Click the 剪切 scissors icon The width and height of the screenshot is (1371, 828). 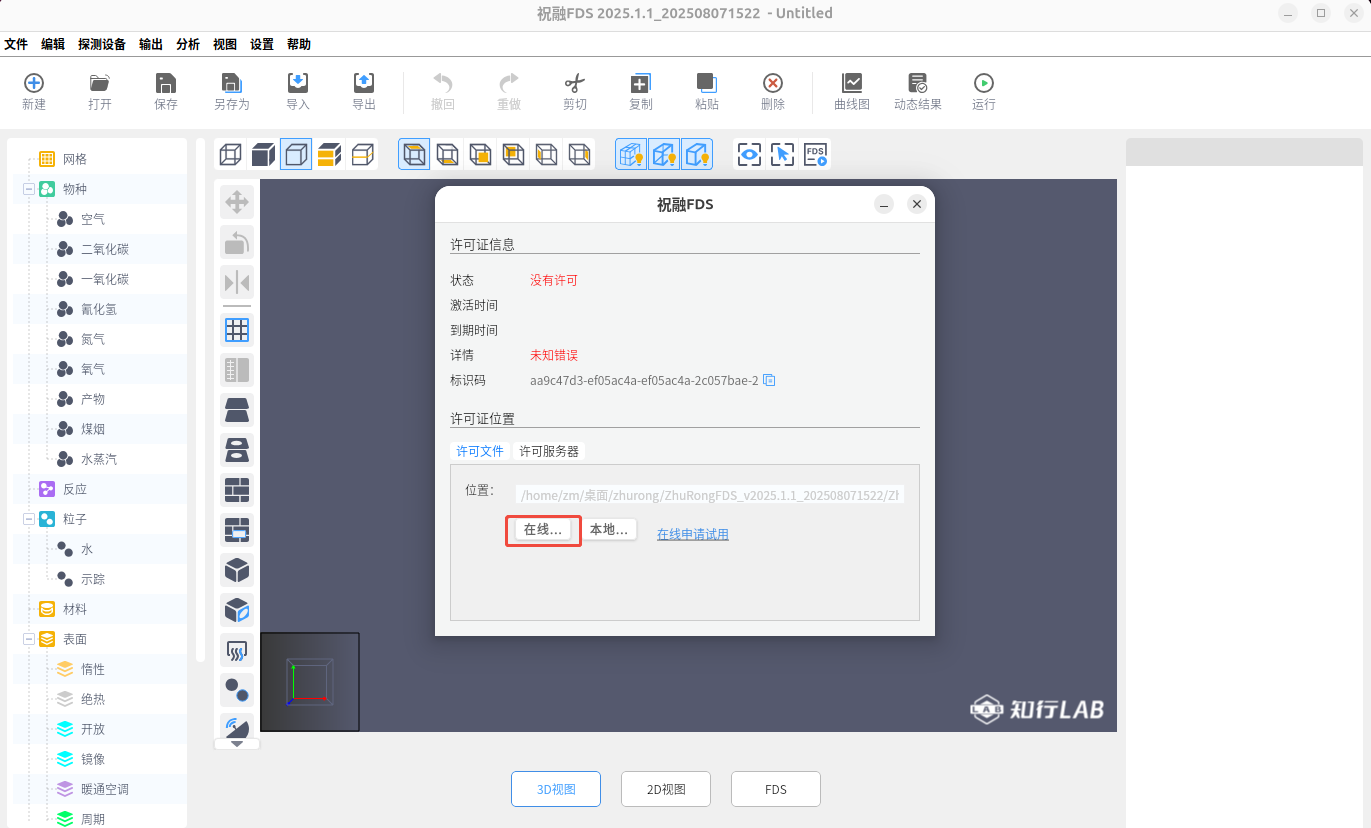click(575, 83)
